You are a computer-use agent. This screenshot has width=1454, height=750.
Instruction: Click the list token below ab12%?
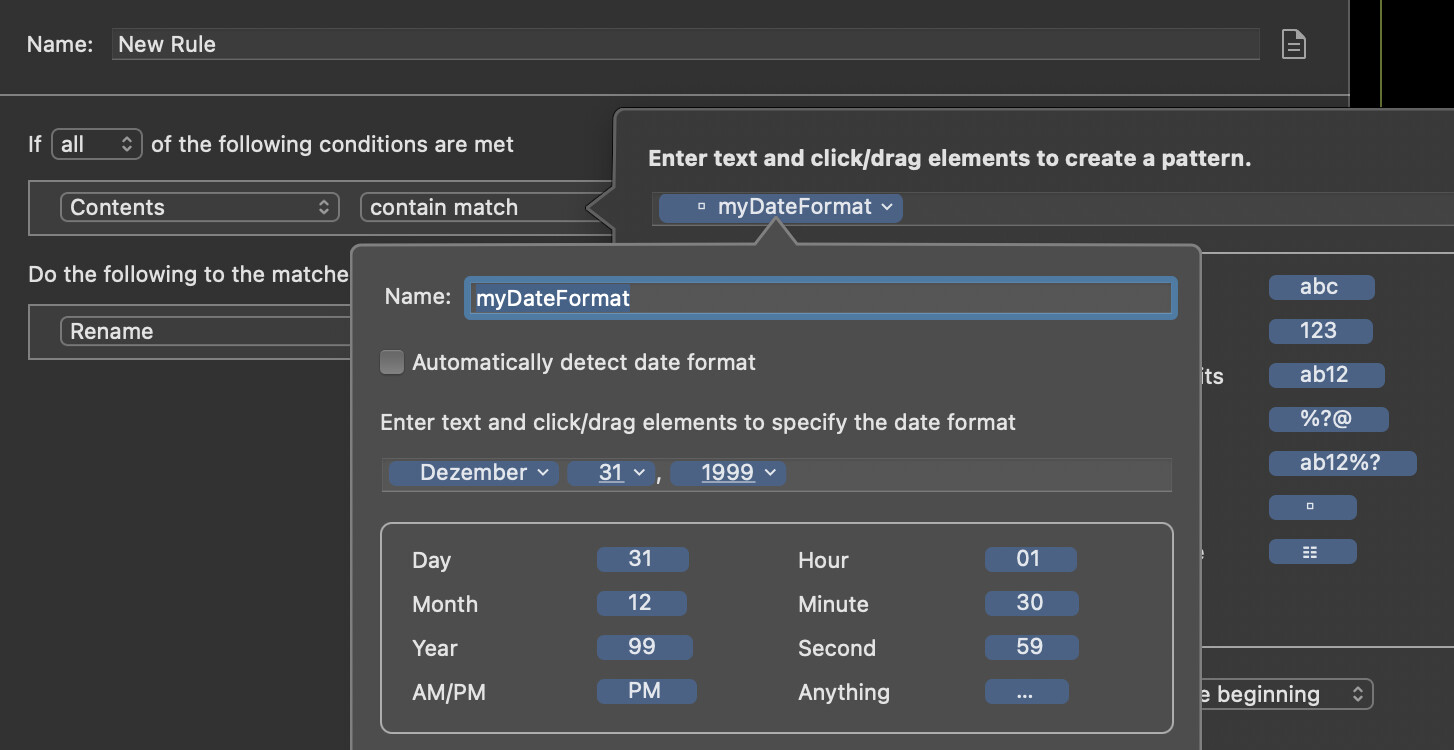click(x=1313, y=551)
